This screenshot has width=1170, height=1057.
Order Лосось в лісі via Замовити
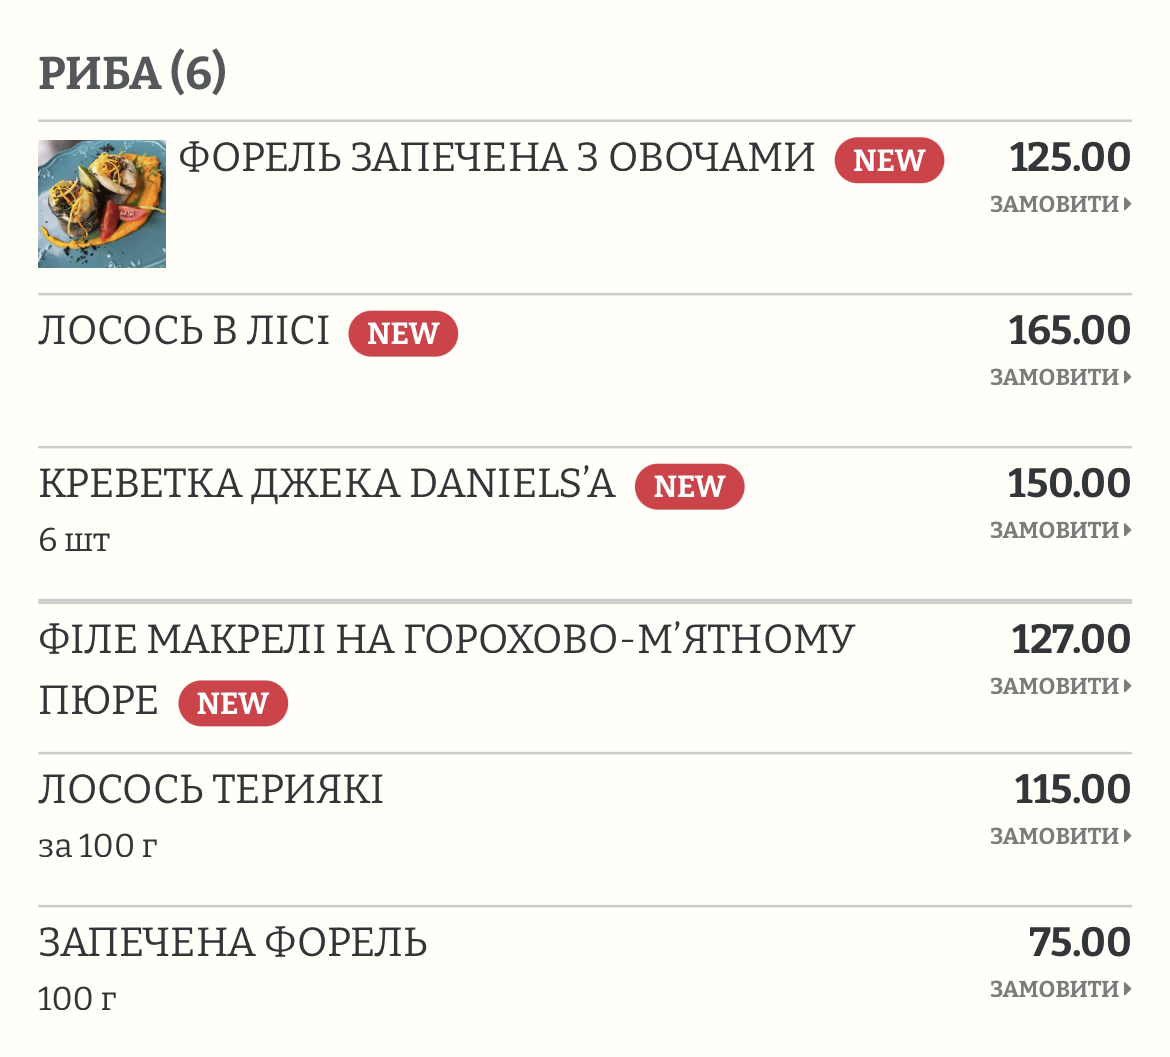(x=1060, y=377)
